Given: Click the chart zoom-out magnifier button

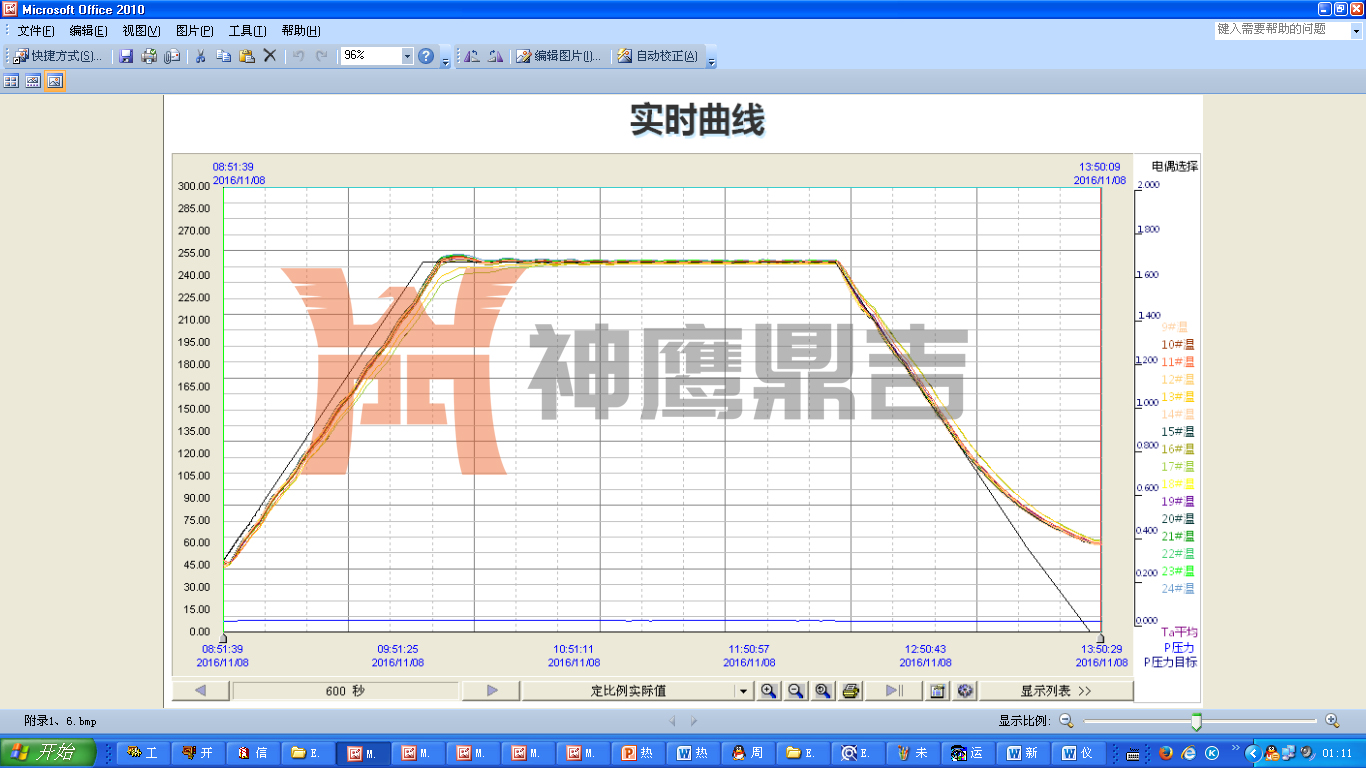Looking at the screenshot, I should [796, 690].
